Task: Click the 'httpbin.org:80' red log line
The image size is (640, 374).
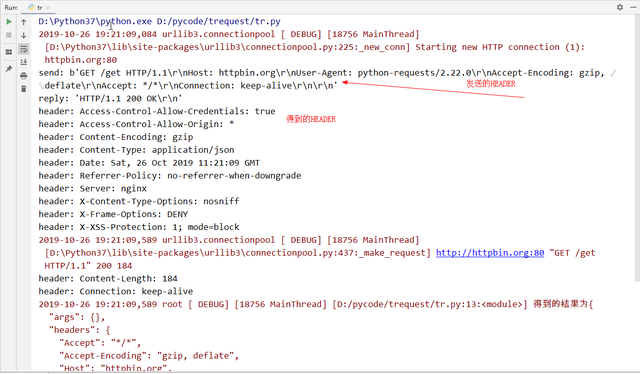Action: [x=81, y=60]
